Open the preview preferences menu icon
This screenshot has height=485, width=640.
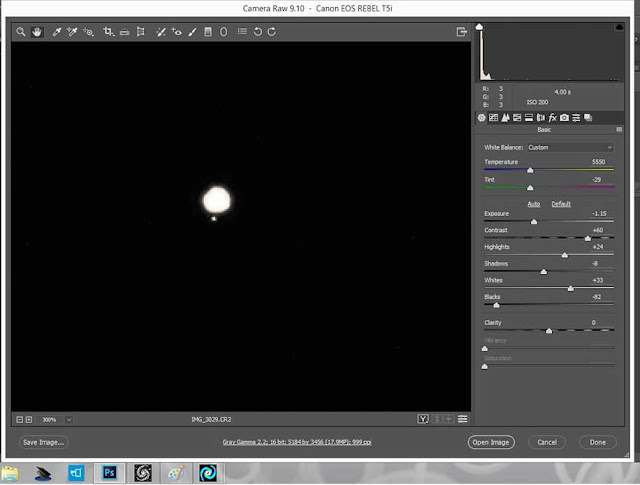coord(462,419)
